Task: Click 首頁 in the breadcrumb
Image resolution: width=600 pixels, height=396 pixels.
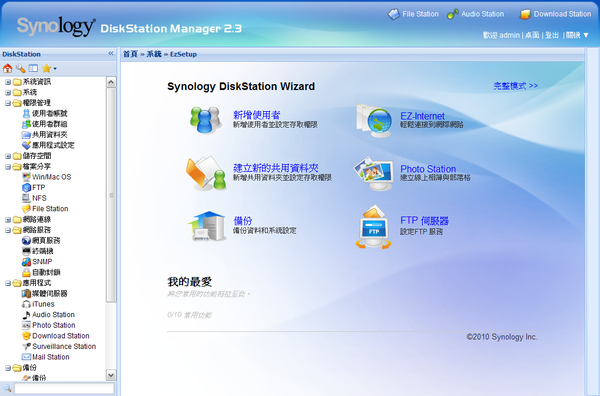Action: pos(130,54)
